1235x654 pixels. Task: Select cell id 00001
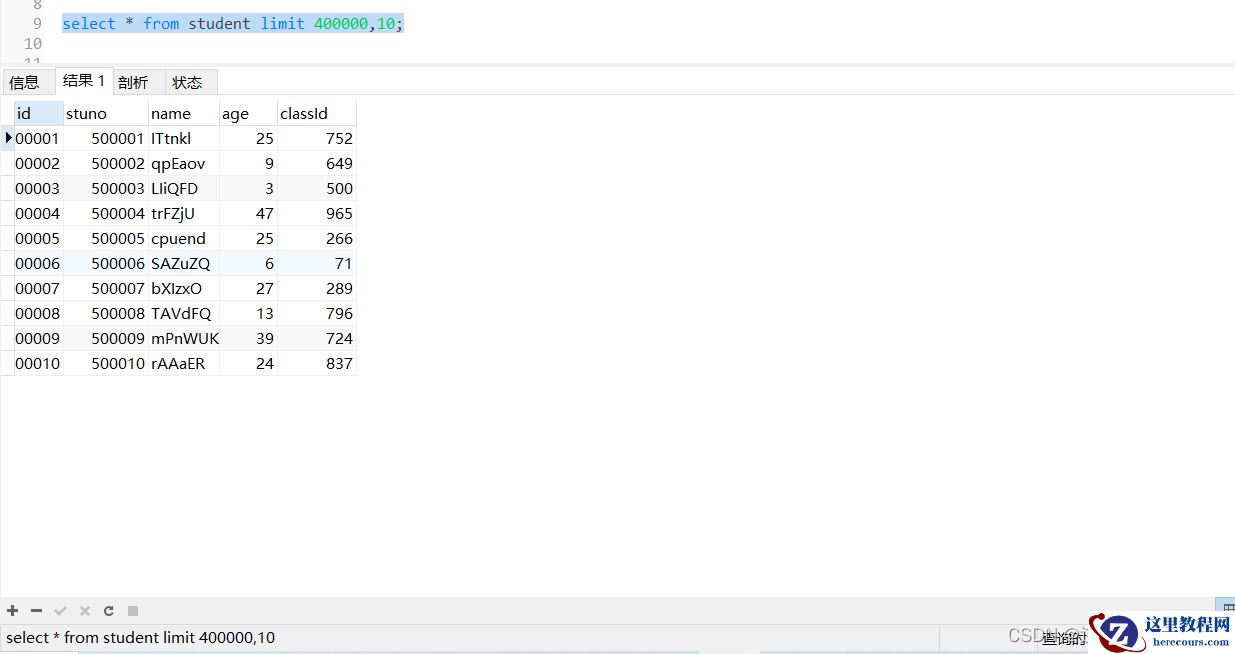click(39, 138)
